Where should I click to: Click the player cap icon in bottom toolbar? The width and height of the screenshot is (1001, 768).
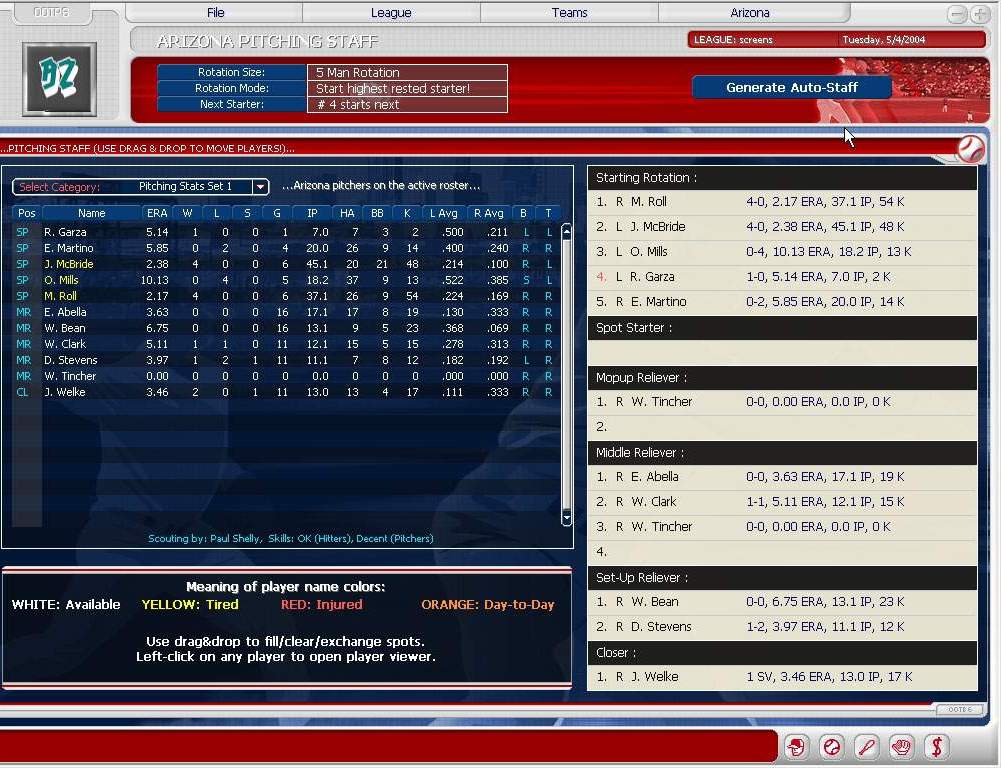tap(796, 746)
